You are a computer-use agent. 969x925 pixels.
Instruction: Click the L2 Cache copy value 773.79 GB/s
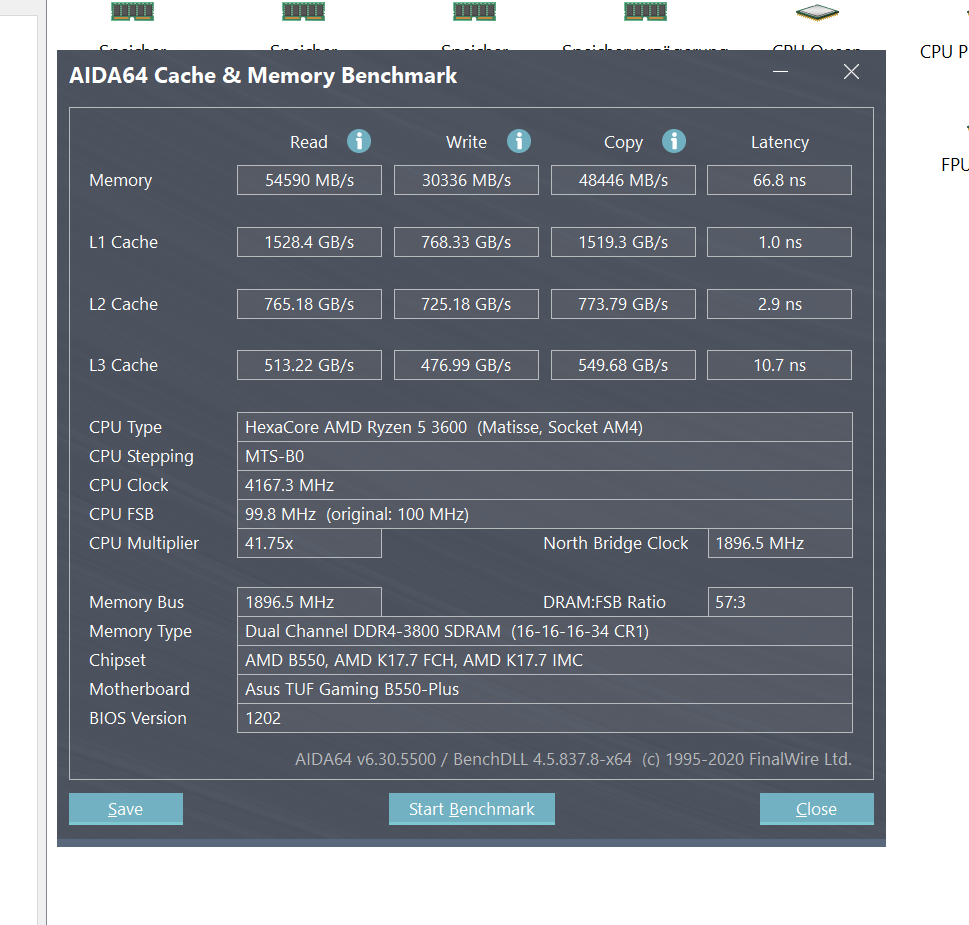623,304
